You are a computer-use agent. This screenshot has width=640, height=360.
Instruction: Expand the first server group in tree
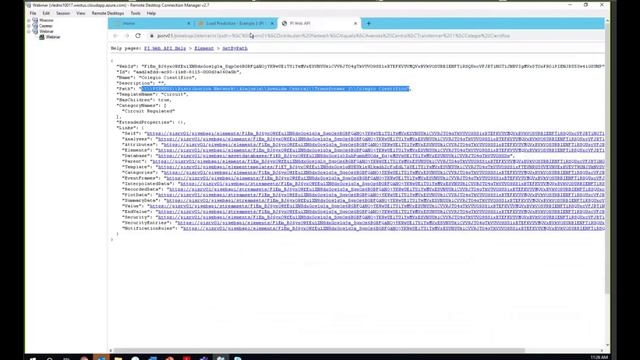(29, 20)
